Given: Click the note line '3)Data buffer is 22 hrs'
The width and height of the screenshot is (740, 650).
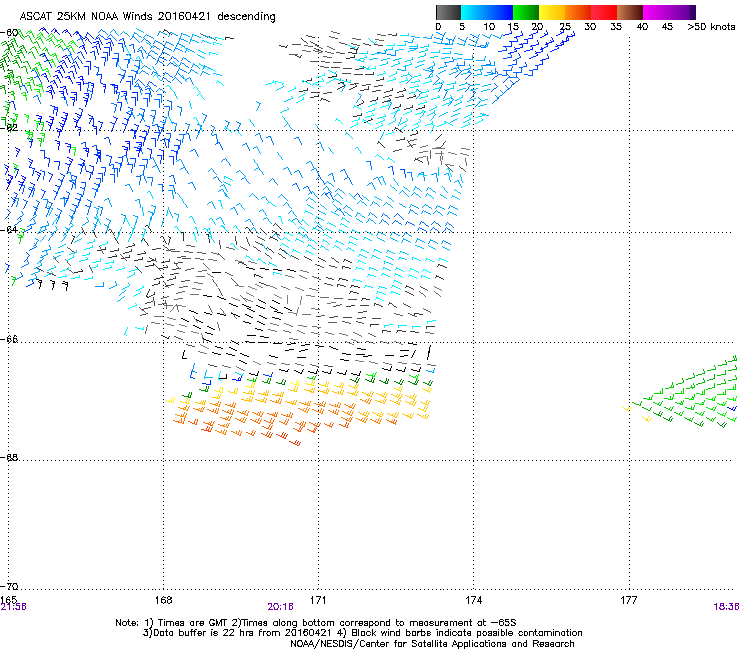Looking at the screenshot, I should point(362,633).
